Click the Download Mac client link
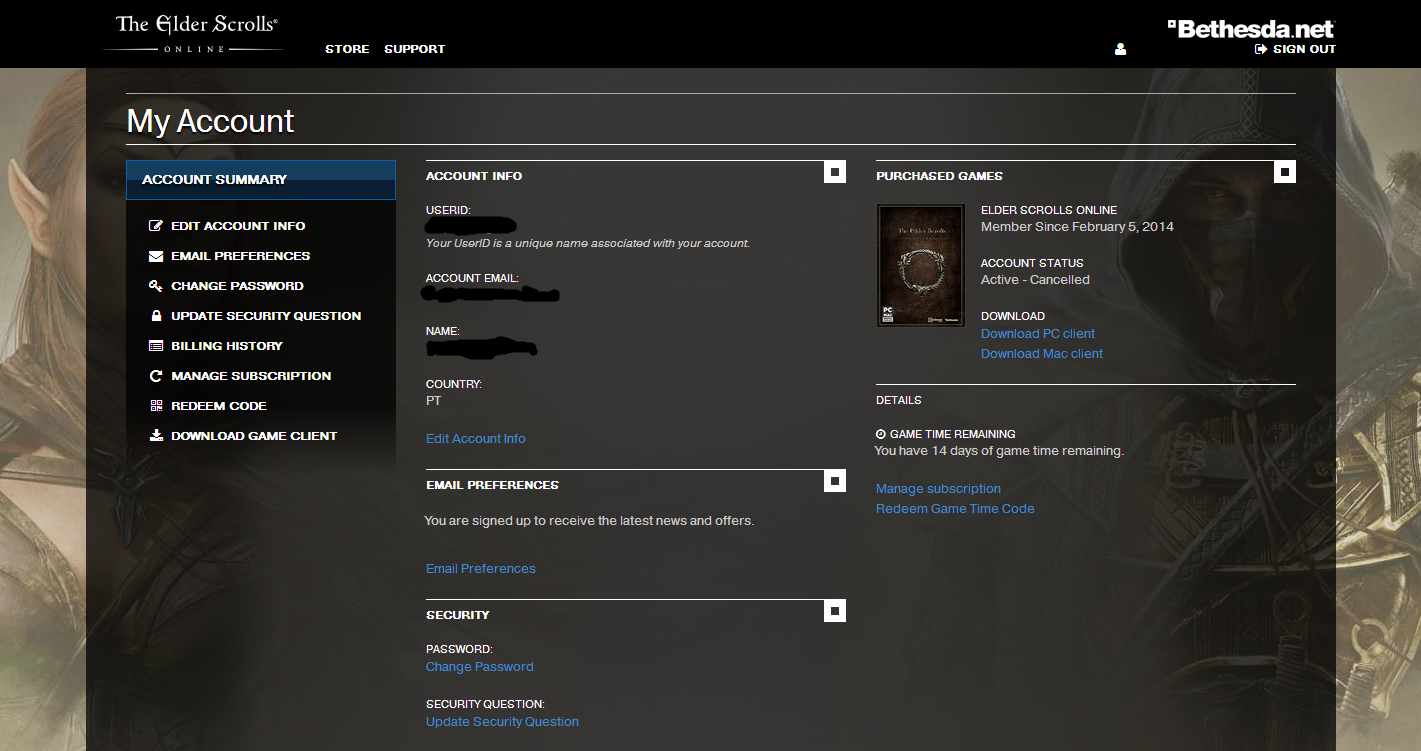Viewport: 1421px width, 751px height. click(x=1042, y=354)
